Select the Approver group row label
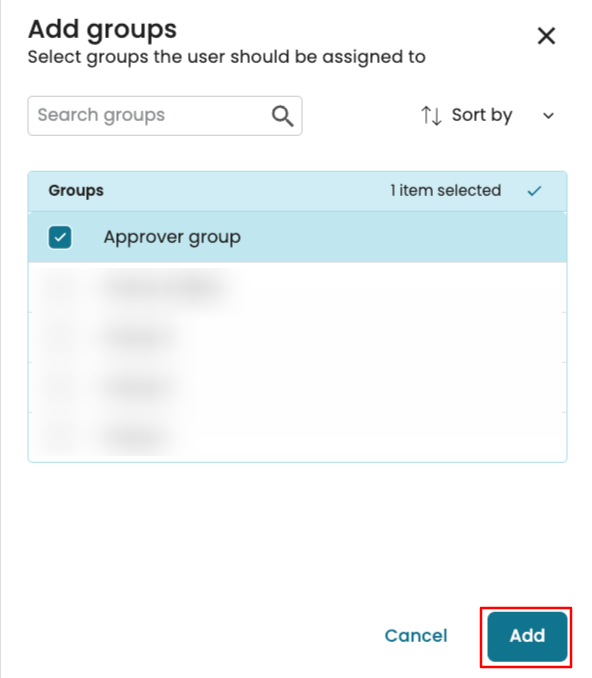This screenshot has height=678, width=592. (172, 237)
